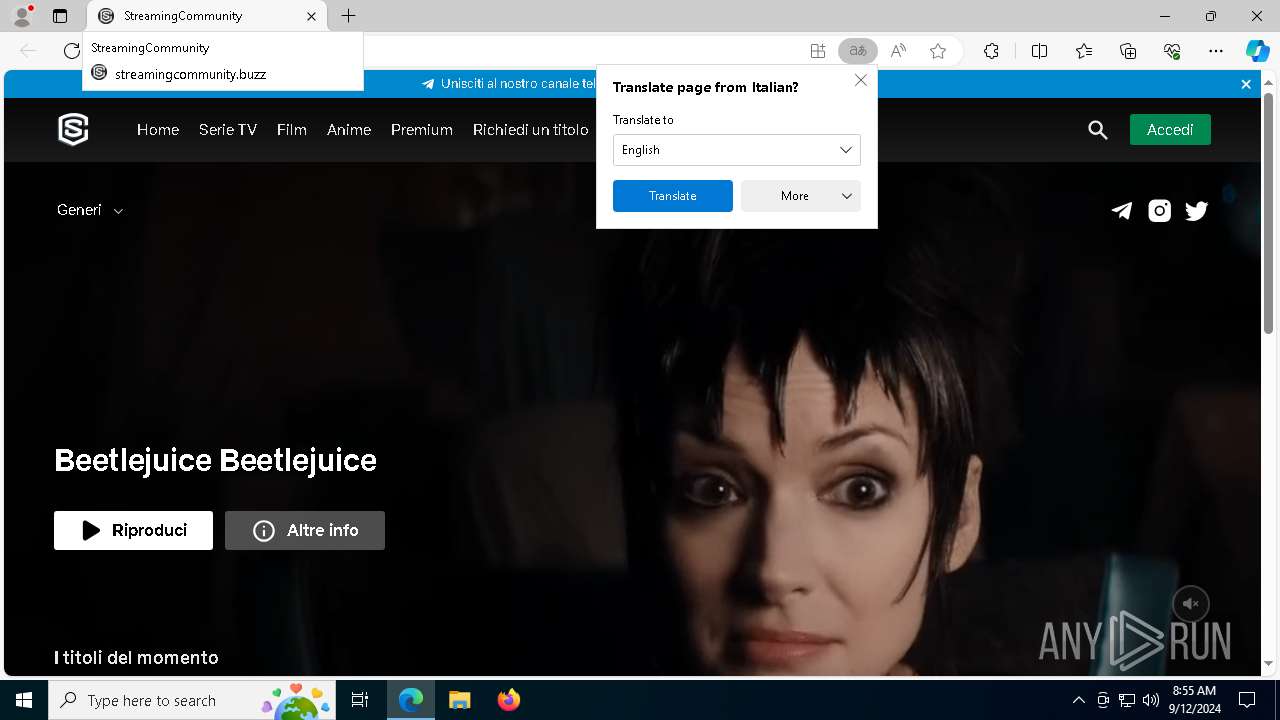1280x720 pixels.
Task: Click the site search magnifier icon
Action: click(1098, 130)
